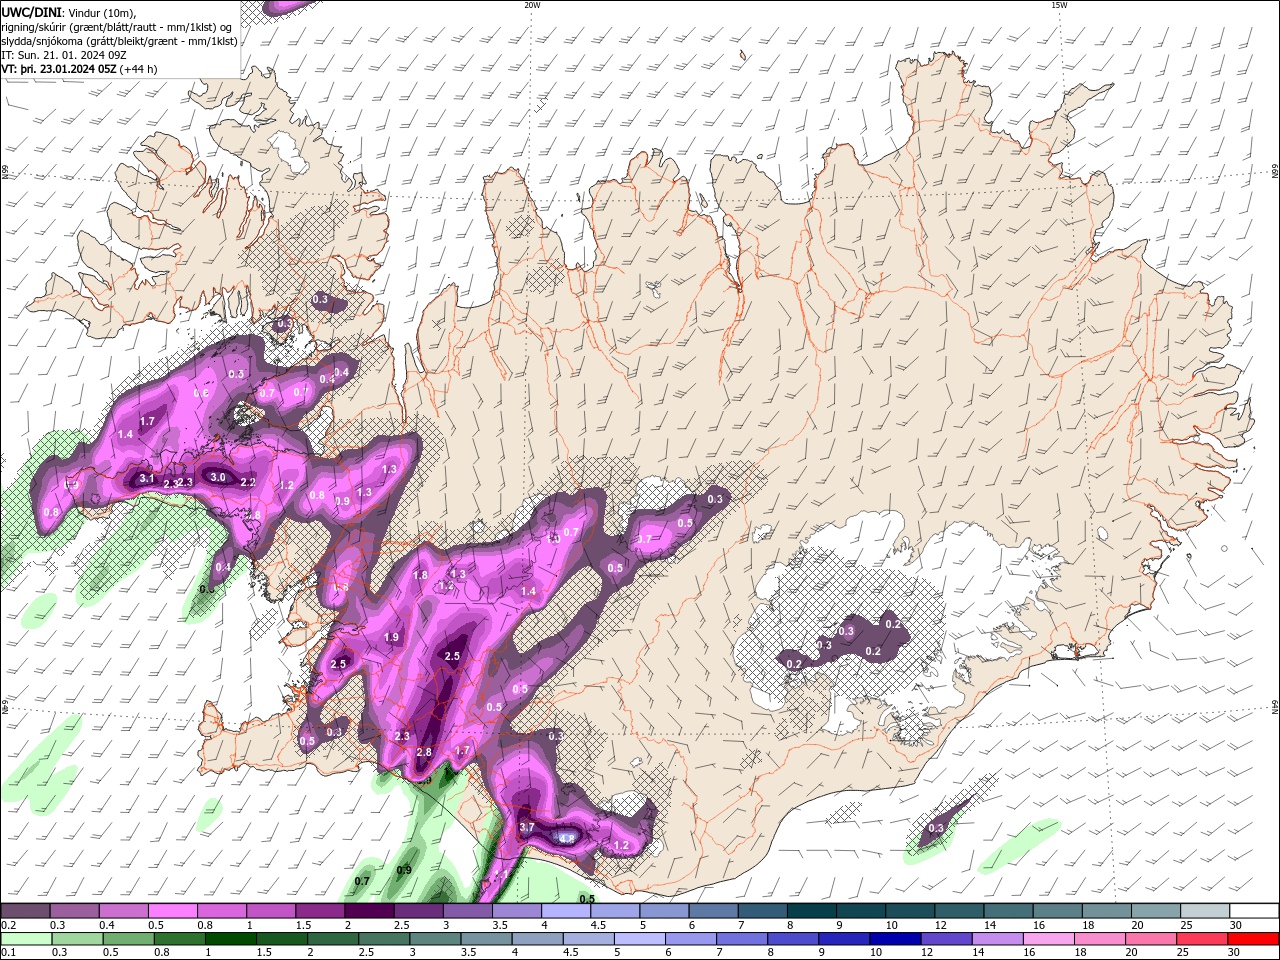The image size is (1280, 960).
Task: Click the 2.2 snowfall value on the map
Action: click(x=249, y=482)
